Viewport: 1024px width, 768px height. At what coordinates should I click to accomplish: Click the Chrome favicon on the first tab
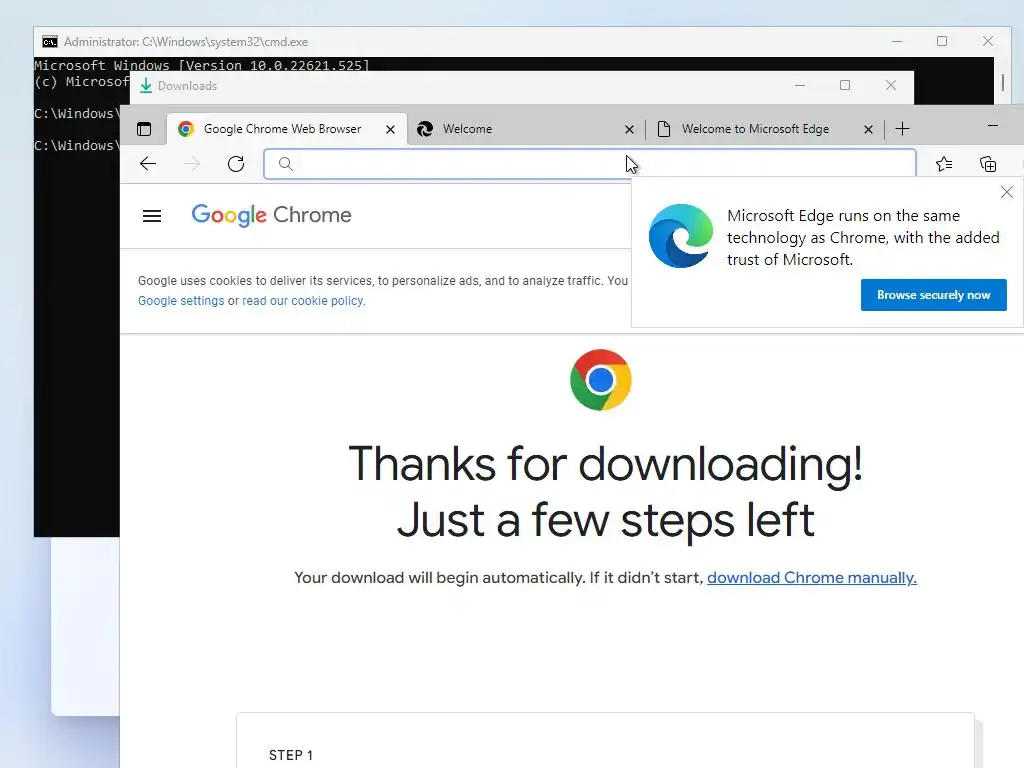click(186, 129)
